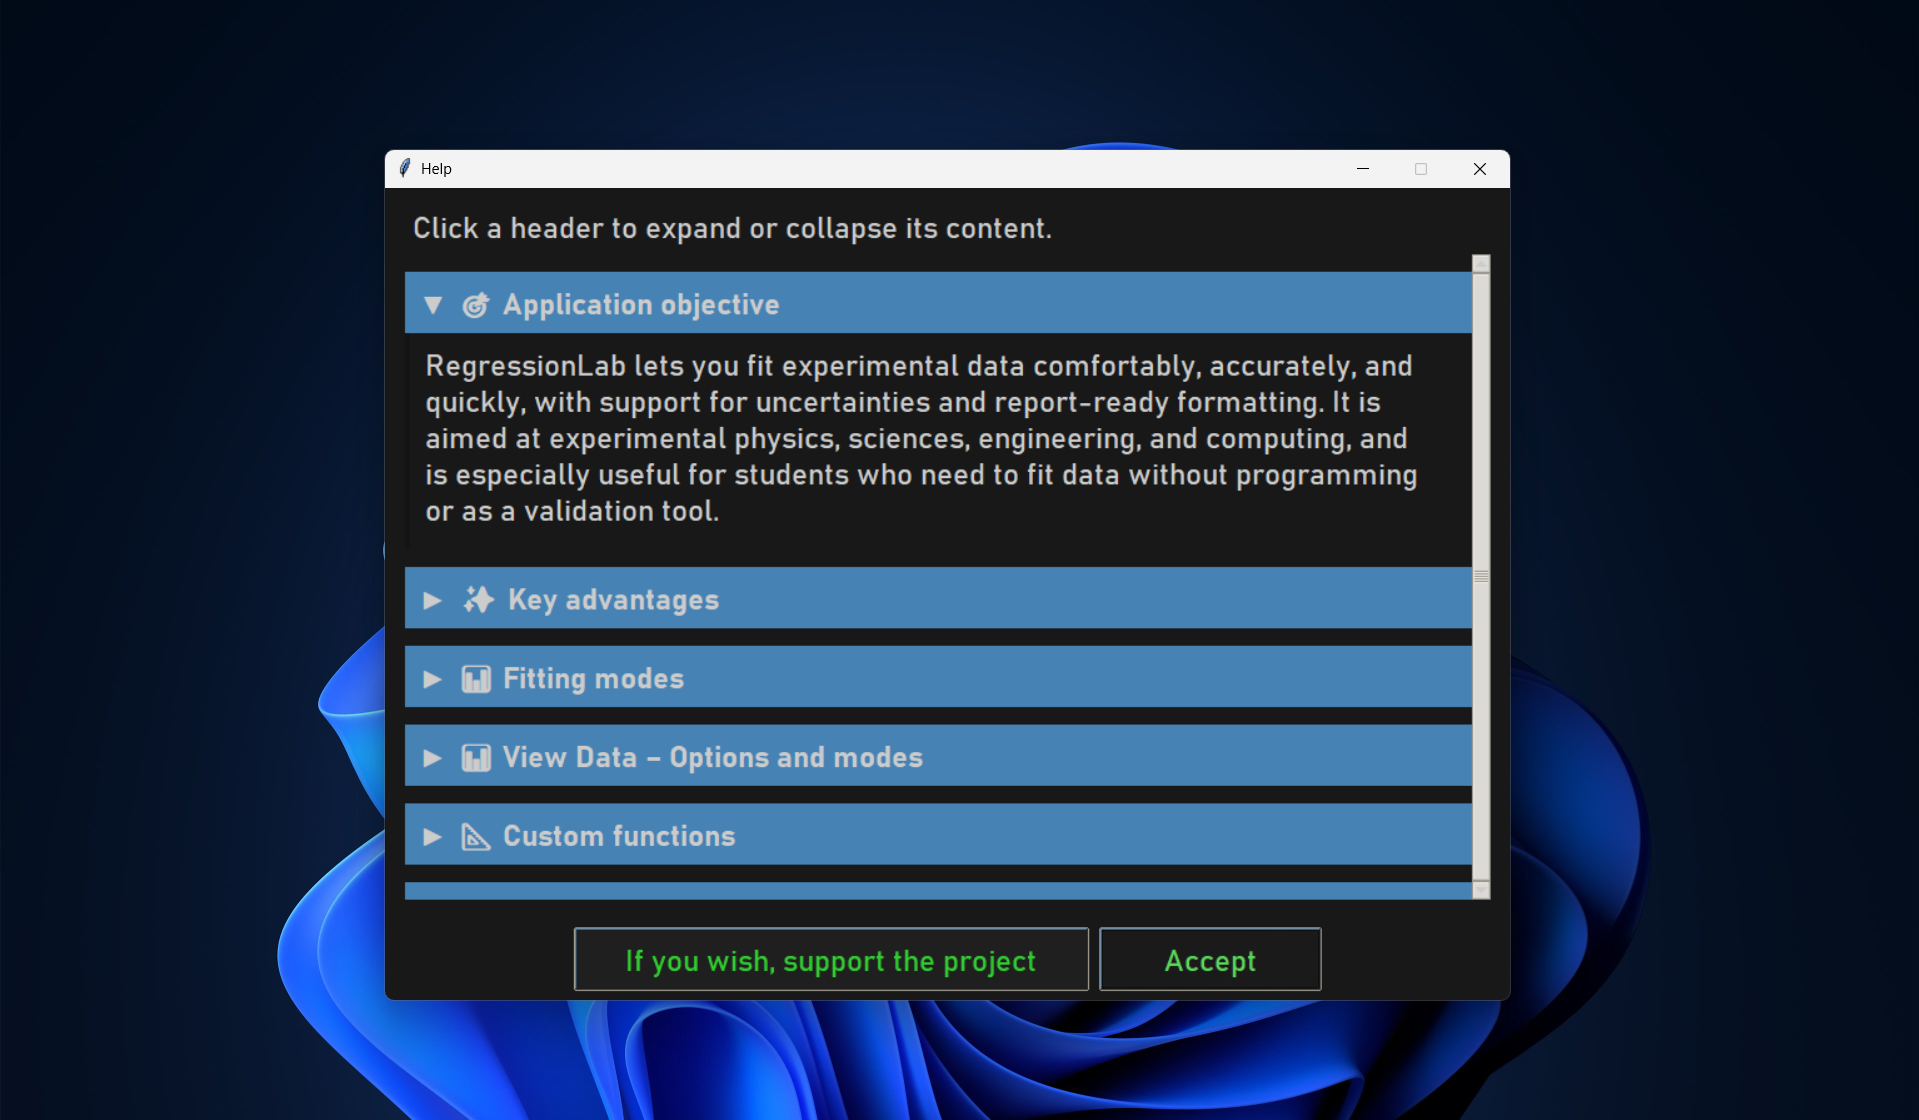
Task: Click the scrollbar up arrow
Action: (x=1481, y=264)
